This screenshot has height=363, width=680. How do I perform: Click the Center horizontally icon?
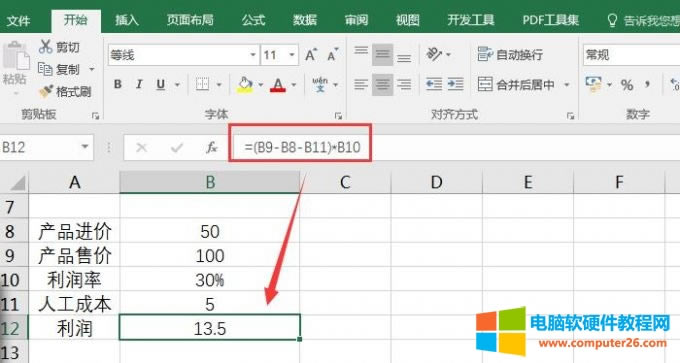pos(382,84)
